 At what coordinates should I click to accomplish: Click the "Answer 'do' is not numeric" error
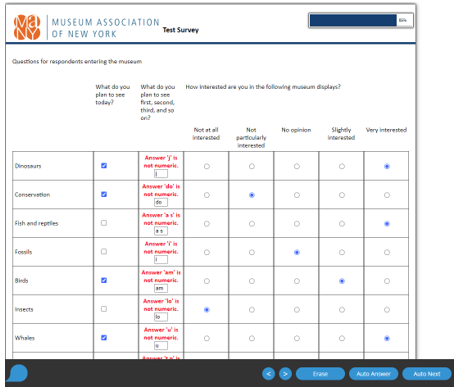(161, 190)
